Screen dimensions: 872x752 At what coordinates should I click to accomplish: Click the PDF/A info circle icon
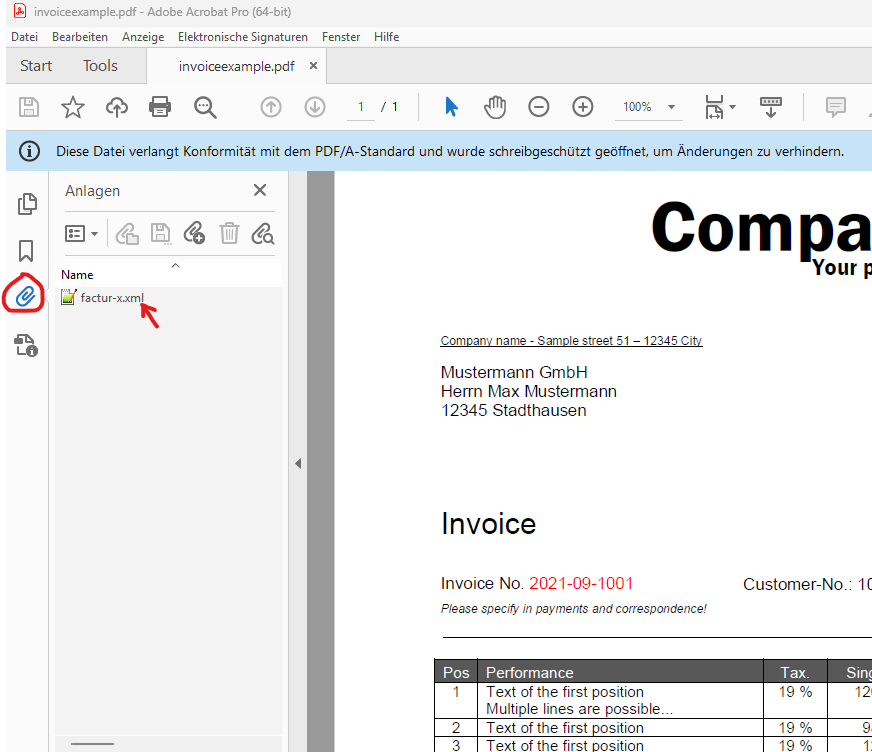pyautogui.click(x=29, y=151)
